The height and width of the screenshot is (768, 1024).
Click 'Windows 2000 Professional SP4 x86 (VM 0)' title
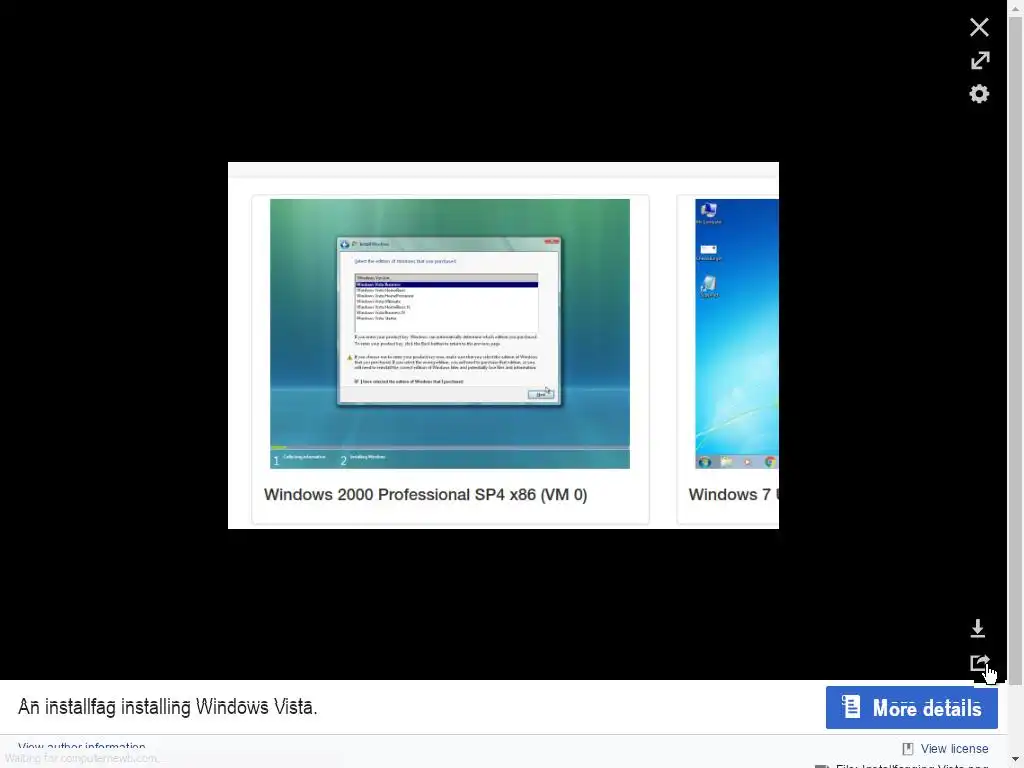point(426,494)
